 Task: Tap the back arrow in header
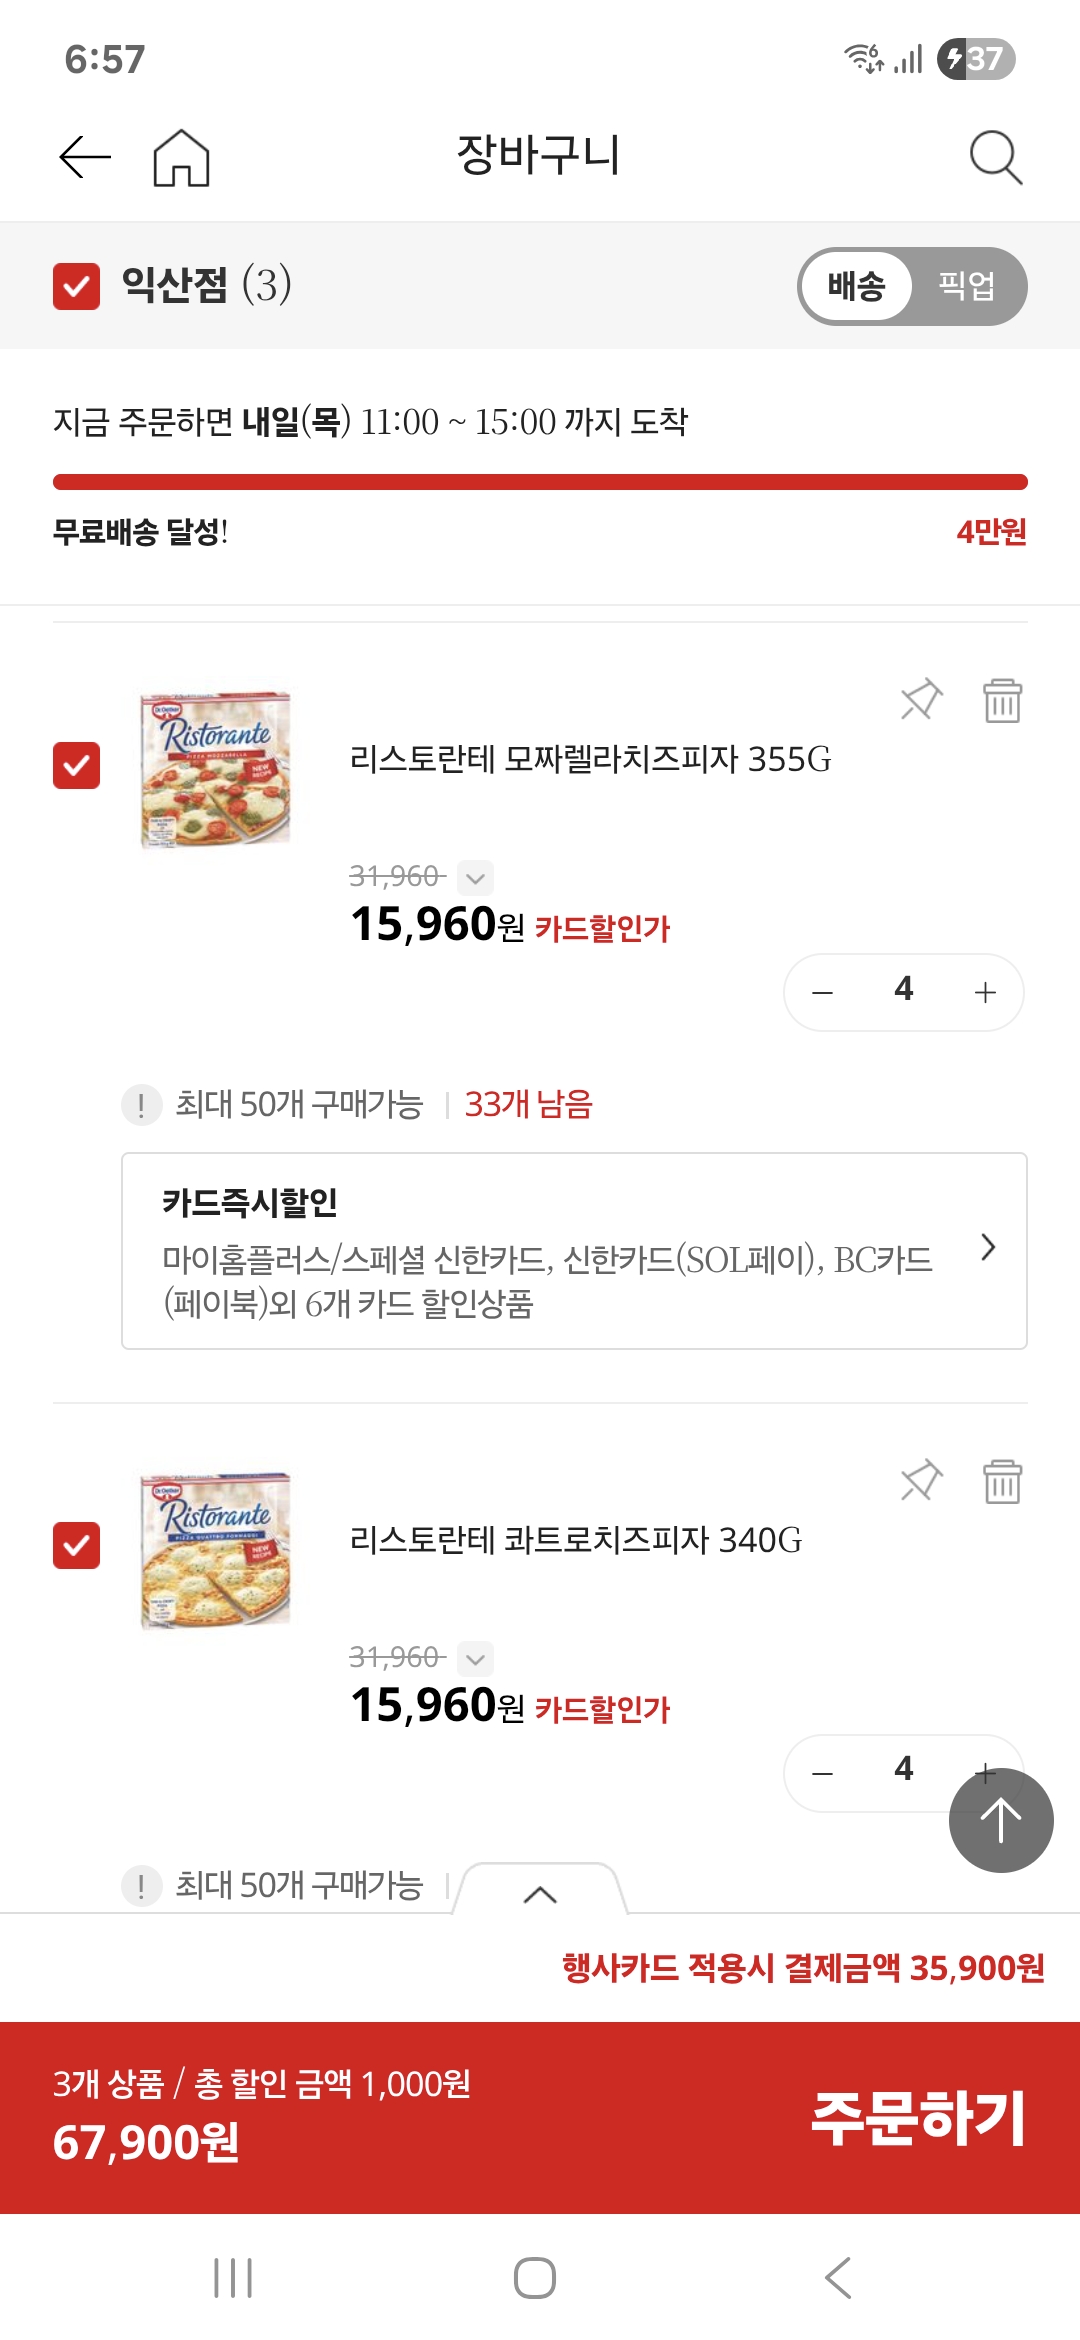85,157
